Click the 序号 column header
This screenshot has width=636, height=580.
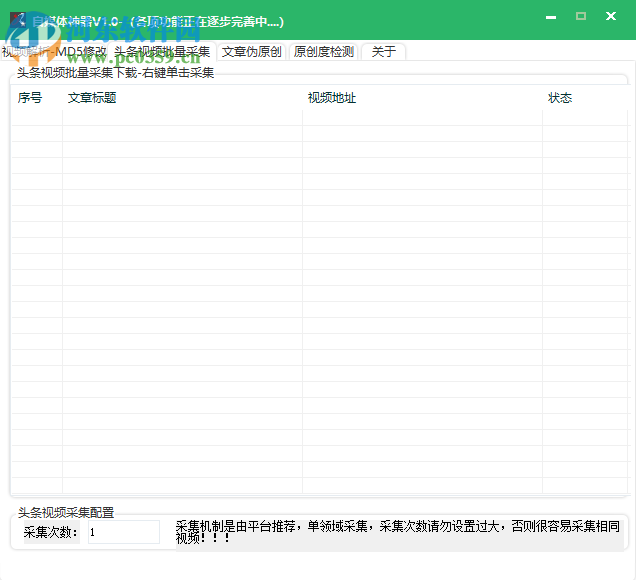point(37,98)
